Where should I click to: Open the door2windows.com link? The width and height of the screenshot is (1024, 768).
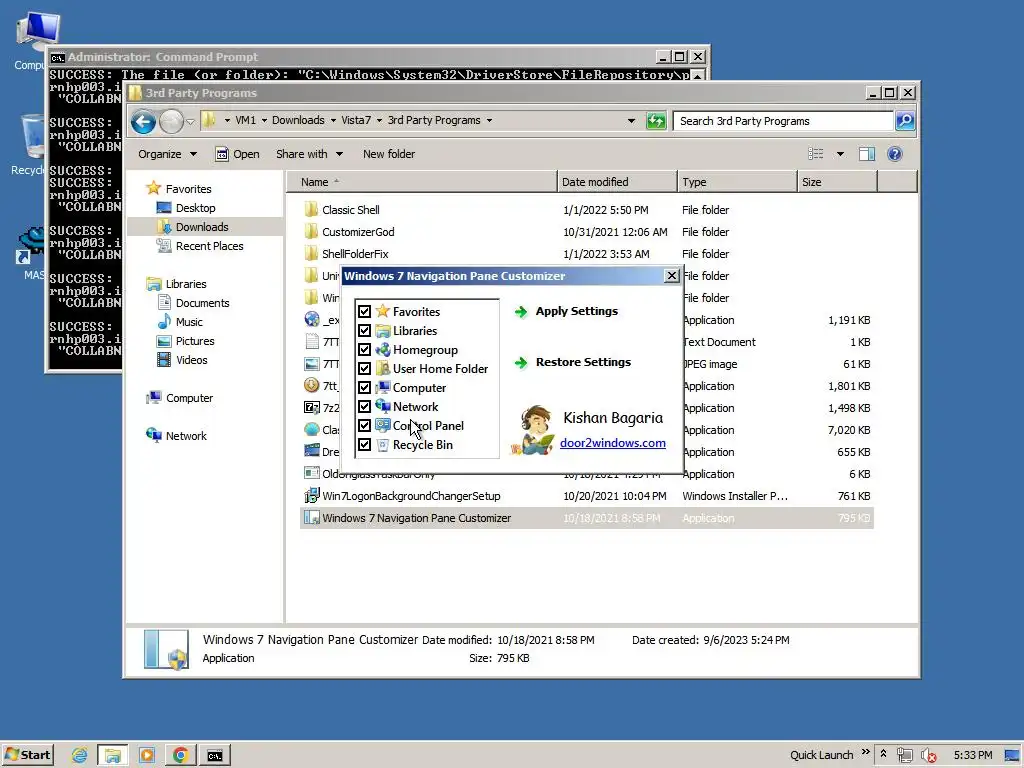pyautogui.click(x=613, y=443)
